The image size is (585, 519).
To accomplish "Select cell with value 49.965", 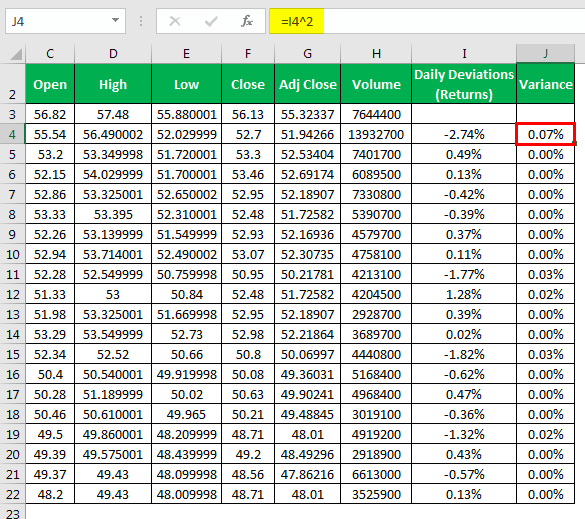I will click(x=187, y=414).
